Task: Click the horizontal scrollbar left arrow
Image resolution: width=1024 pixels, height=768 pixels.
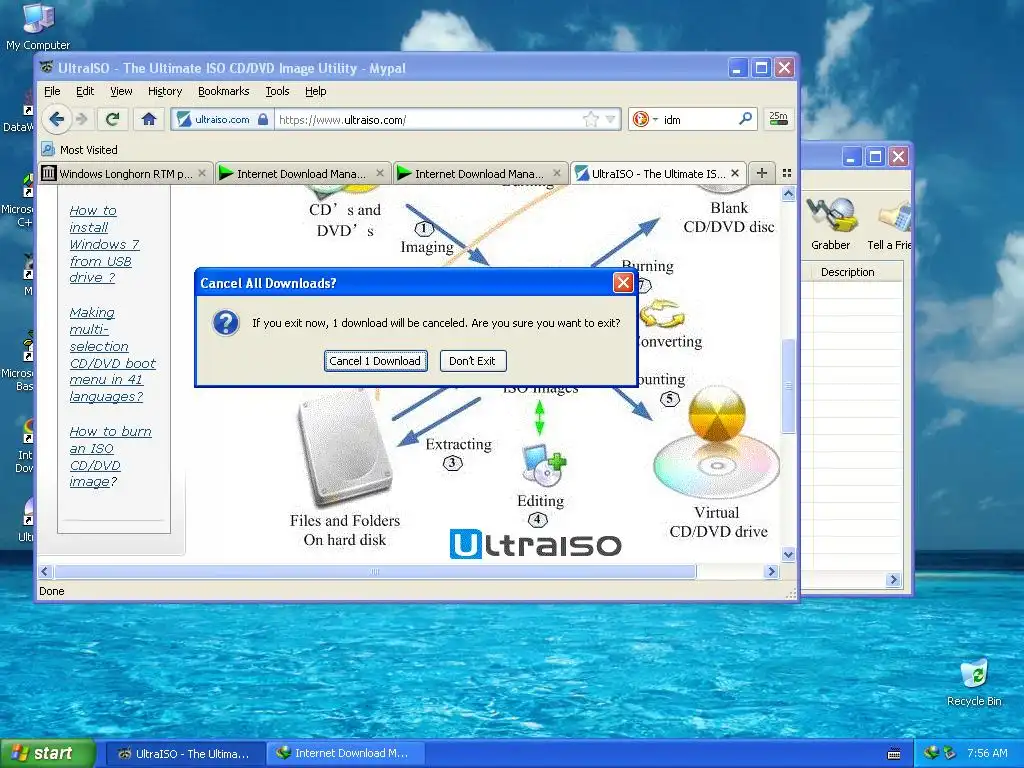Action: click(x=44, y=571)
